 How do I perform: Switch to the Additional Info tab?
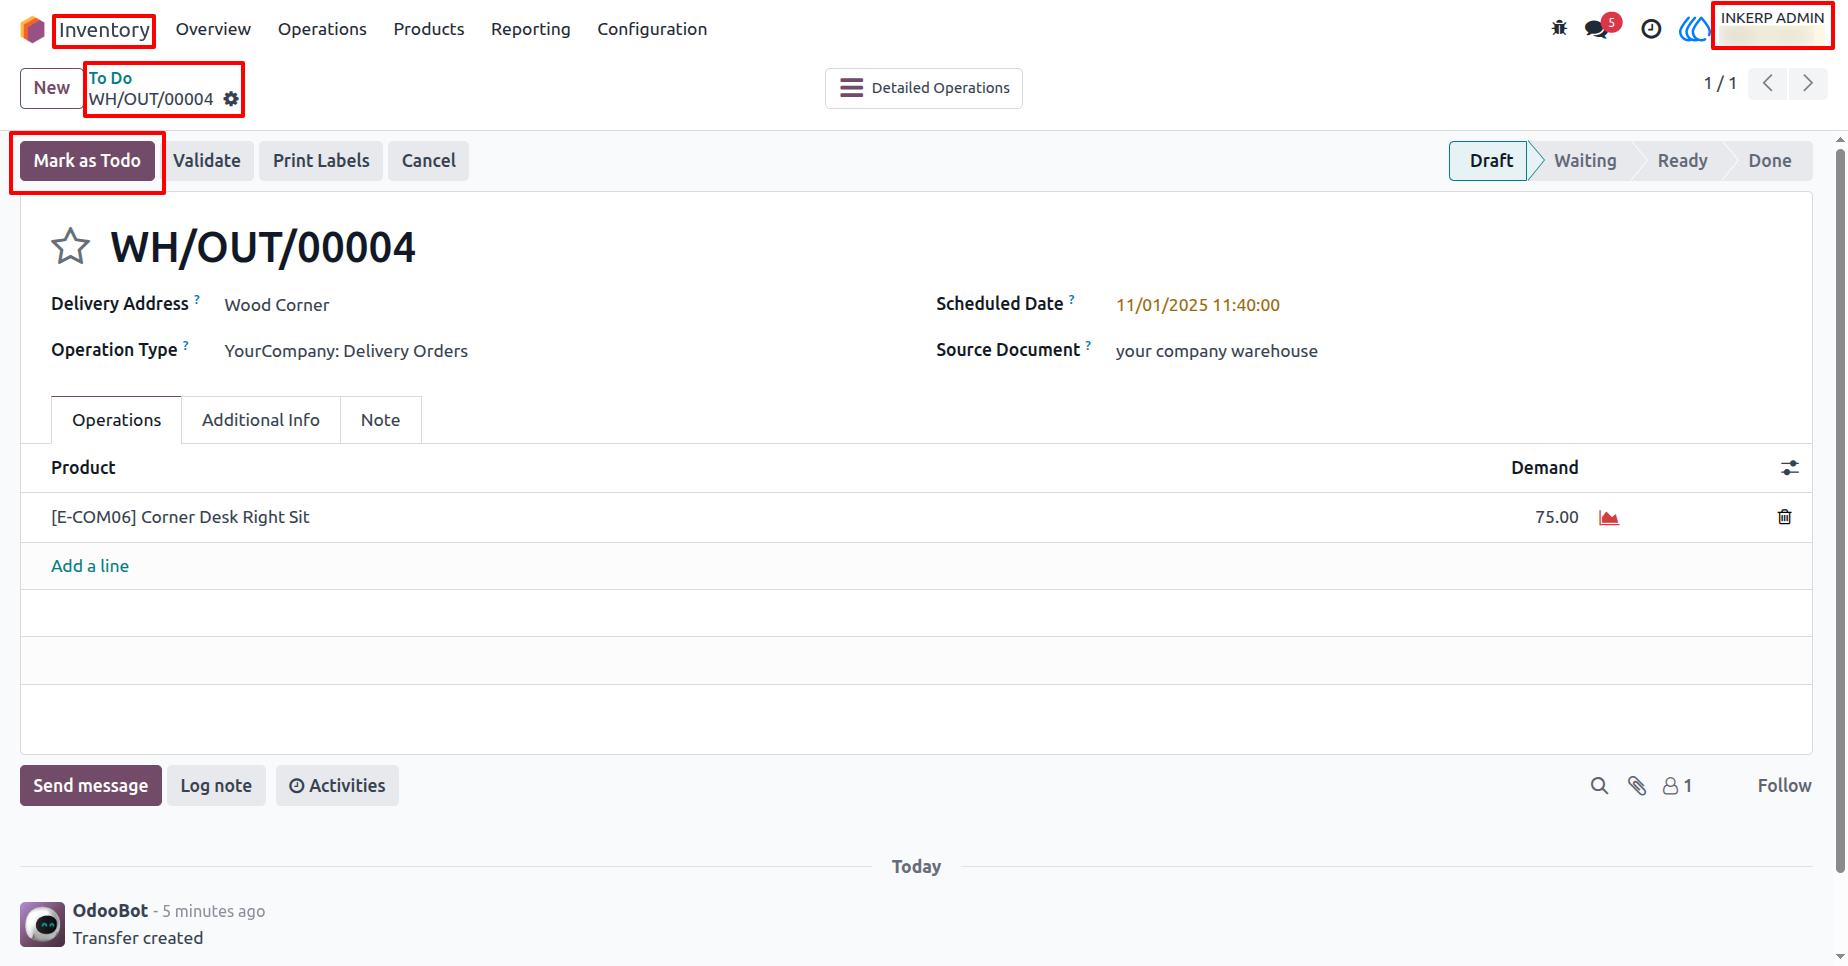[261, 420]
